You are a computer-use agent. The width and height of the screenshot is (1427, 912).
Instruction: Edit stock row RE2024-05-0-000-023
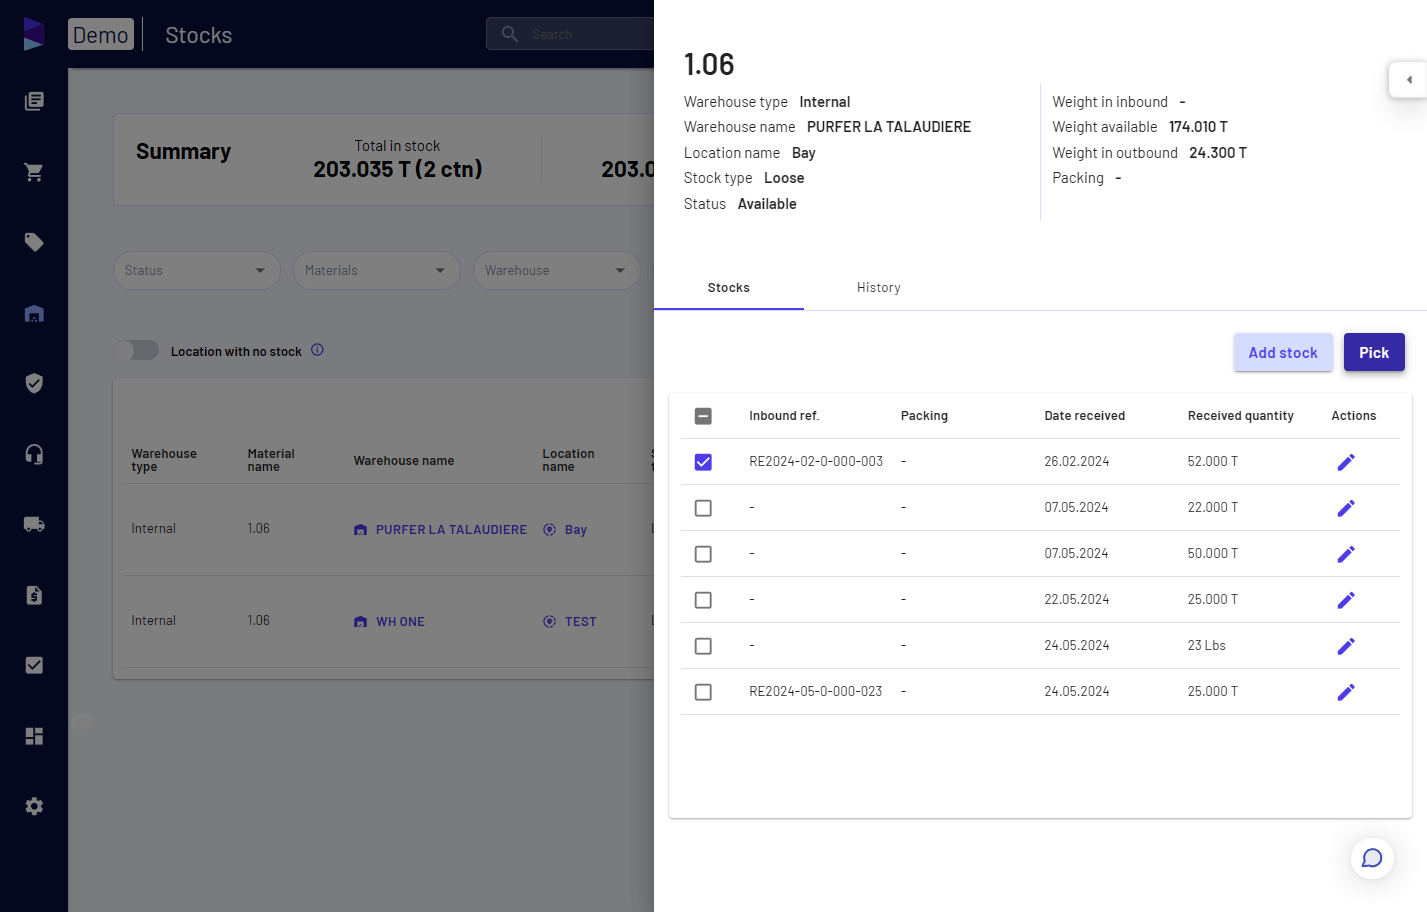click(x=1346, y=692)
